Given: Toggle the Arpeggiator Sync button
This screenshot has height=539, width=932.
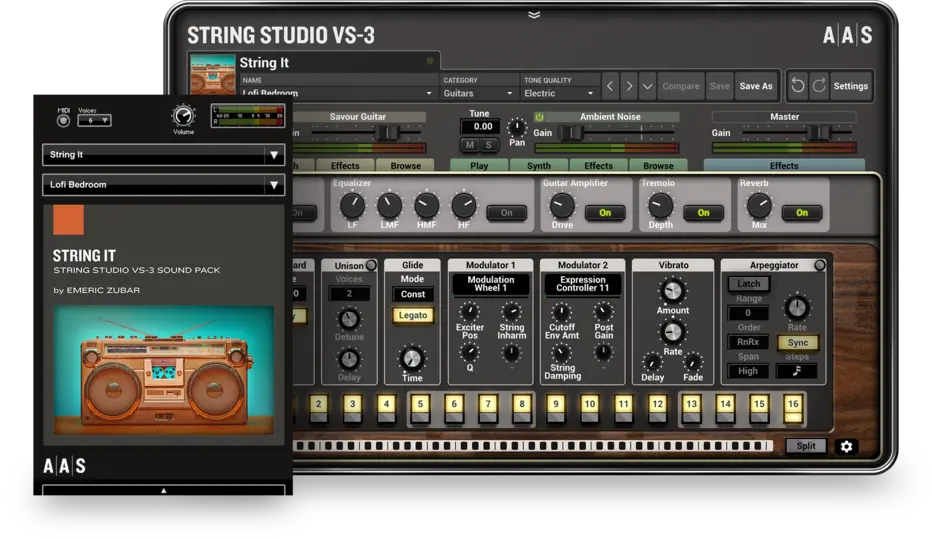Looking at the screenshot, I should click(798, 342).
